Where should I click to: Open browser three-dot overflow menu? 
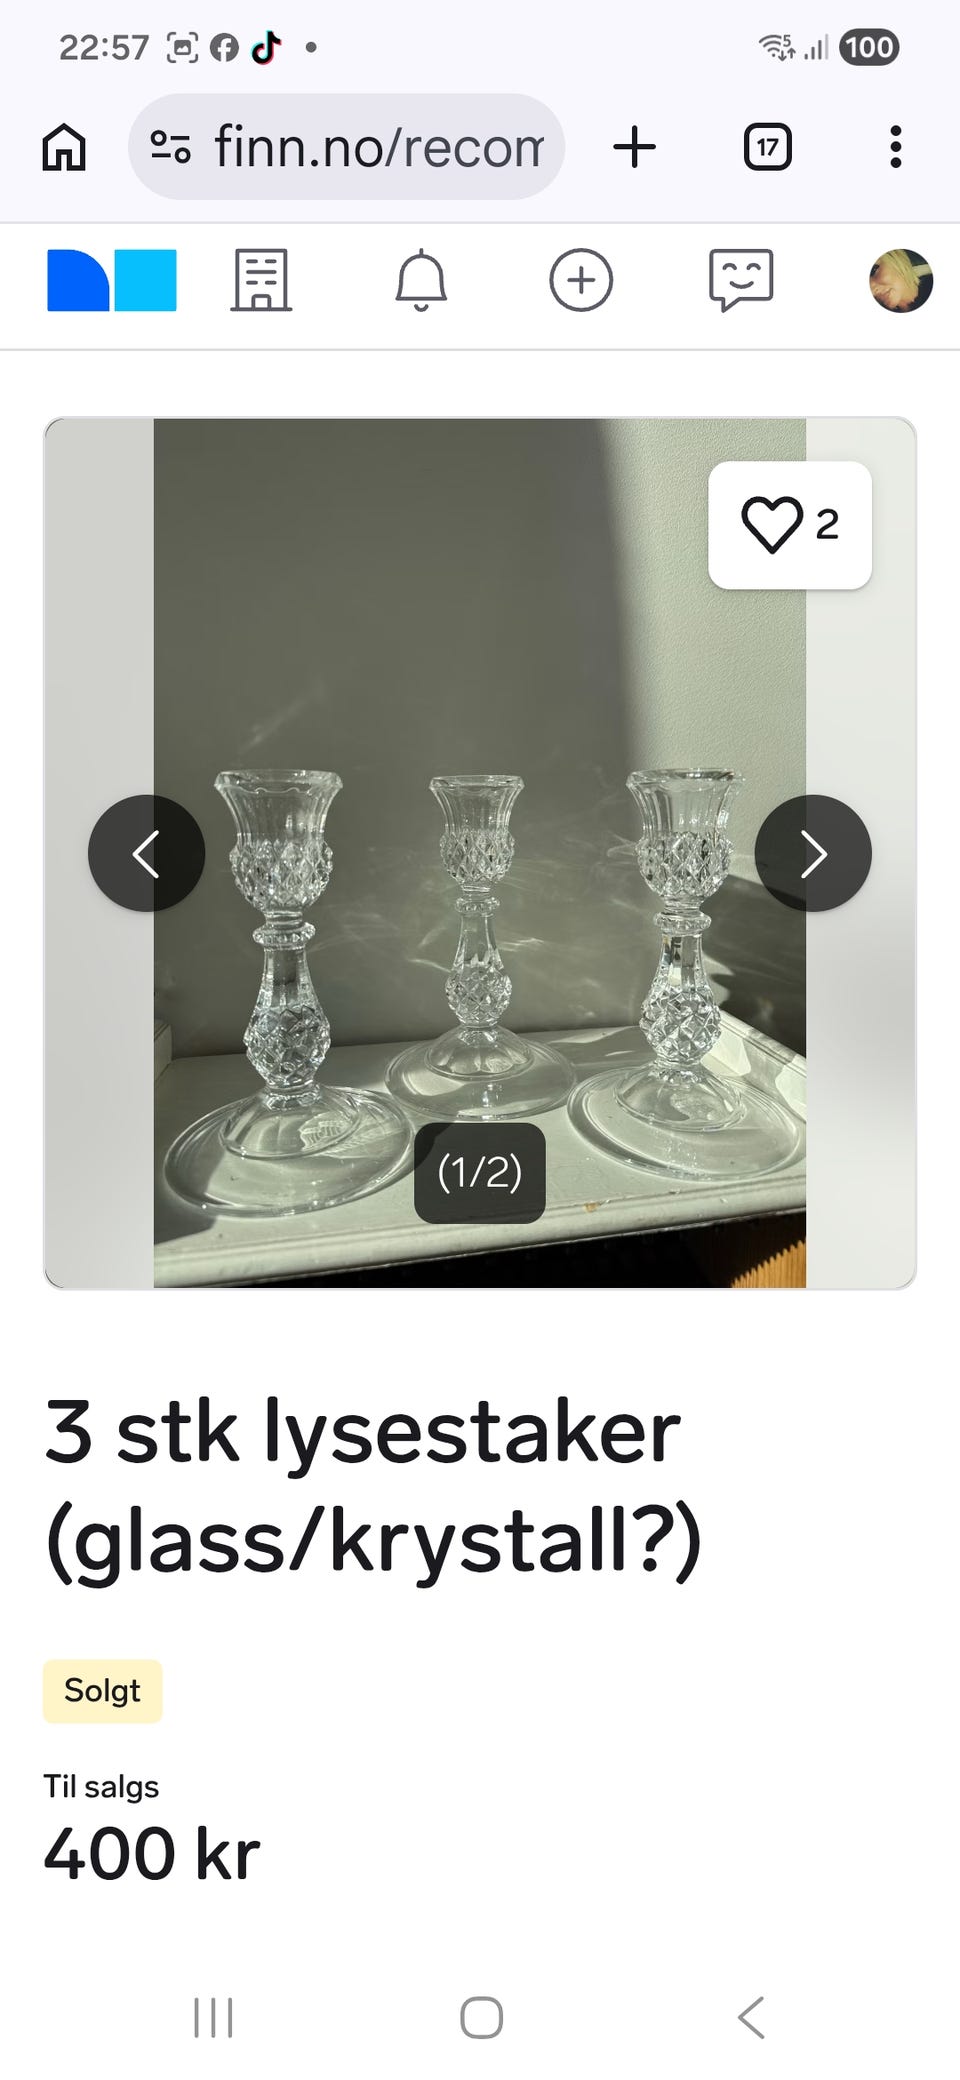tap(896, 147)
